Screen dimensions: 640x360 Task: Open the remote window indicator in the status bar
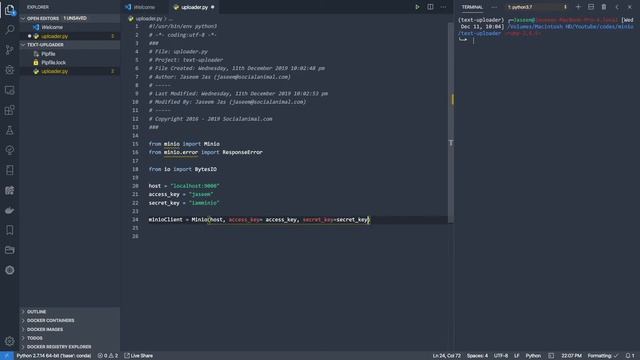pos(7,356)
